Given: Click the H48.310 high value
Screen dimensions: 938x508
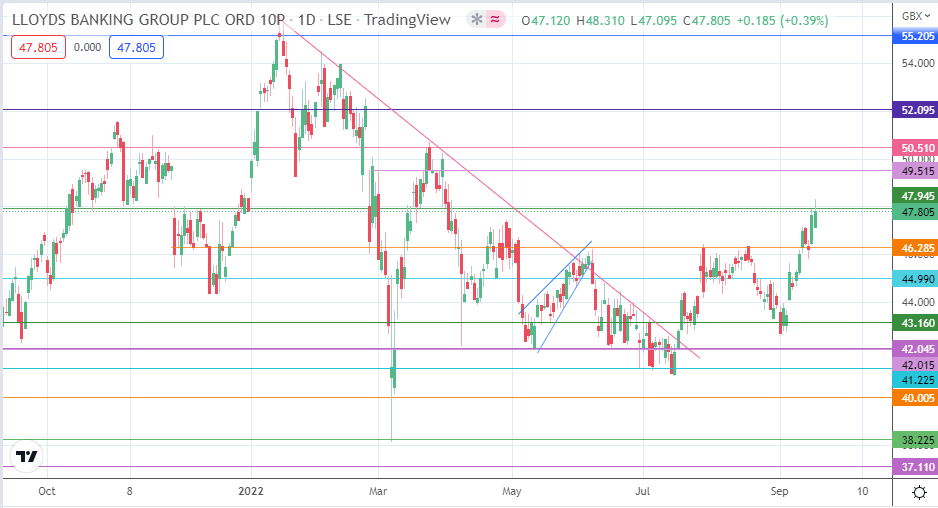Looking at the screenshot, I should tap(600, 20).
